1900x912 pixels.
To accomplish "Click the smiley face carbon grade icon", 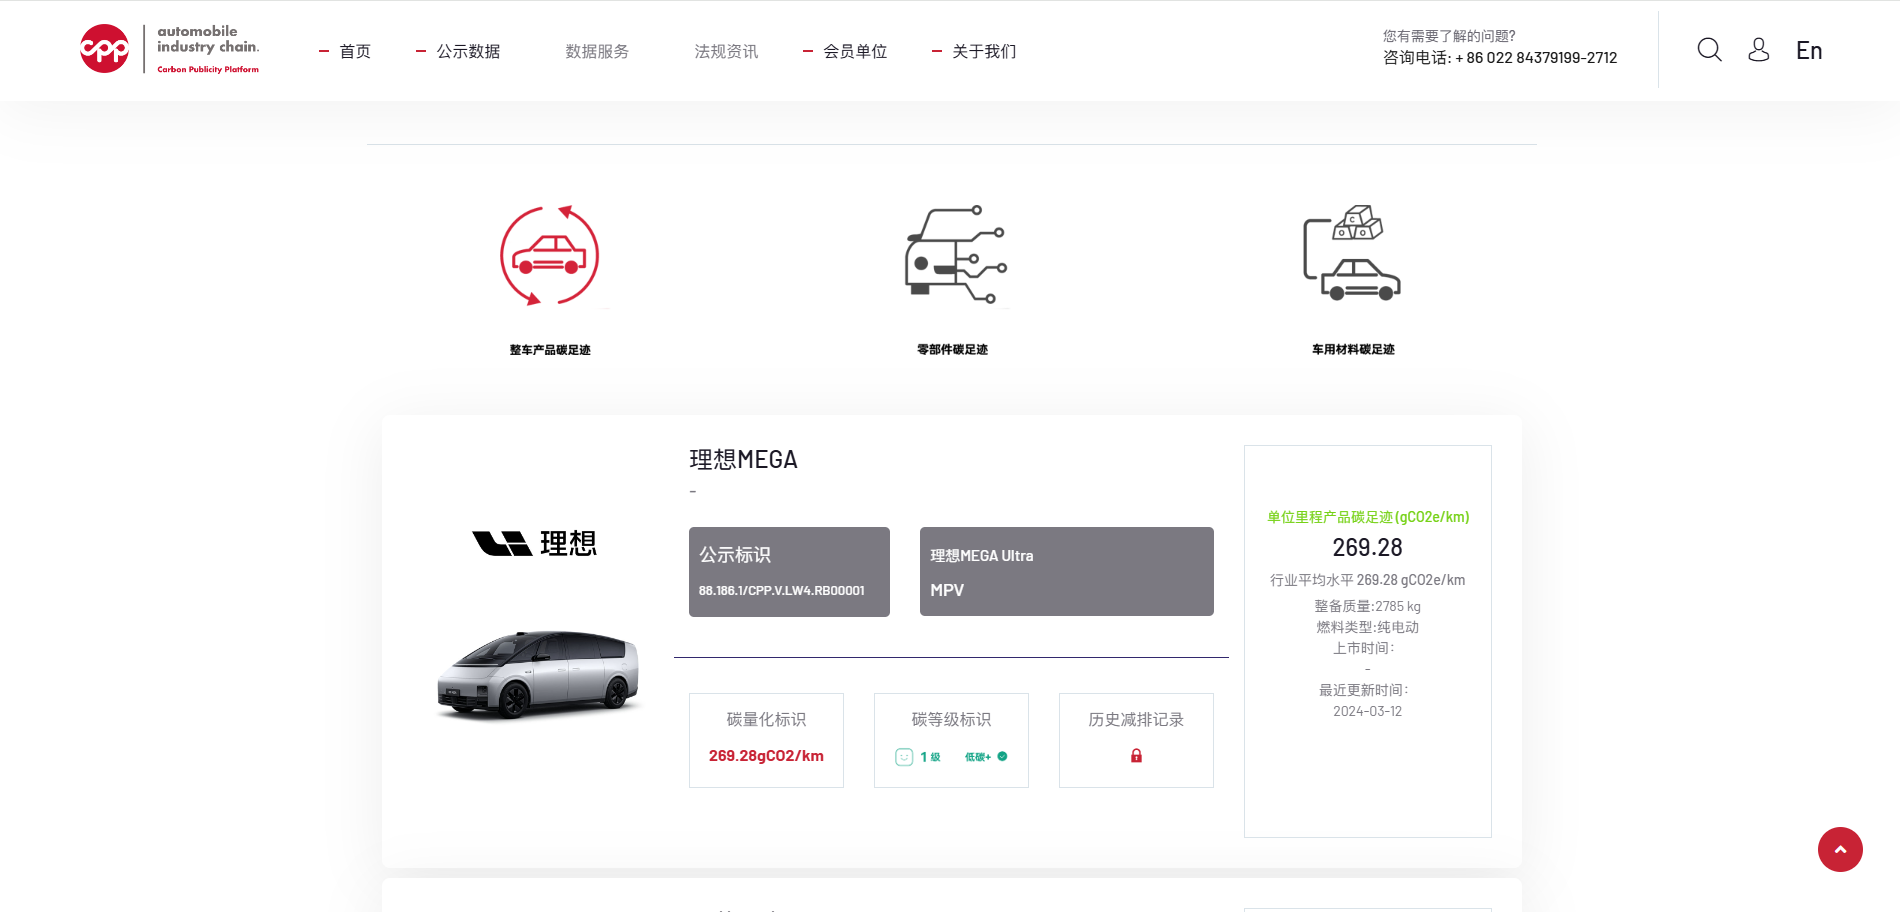I will coord(904,757).
